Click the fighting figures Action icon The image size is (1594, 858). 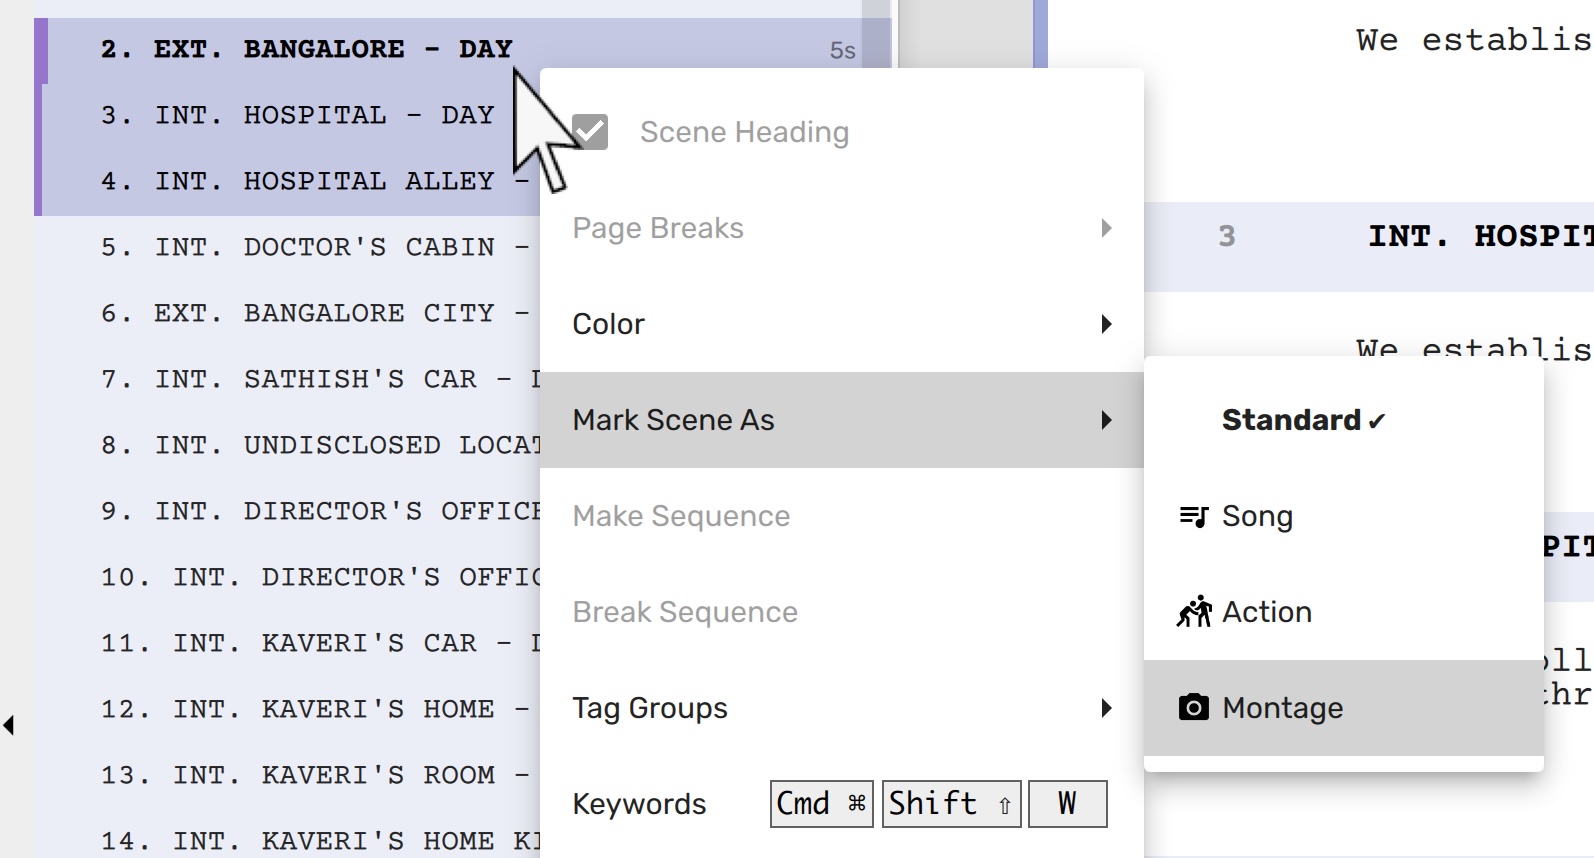tap(1194, 611)
